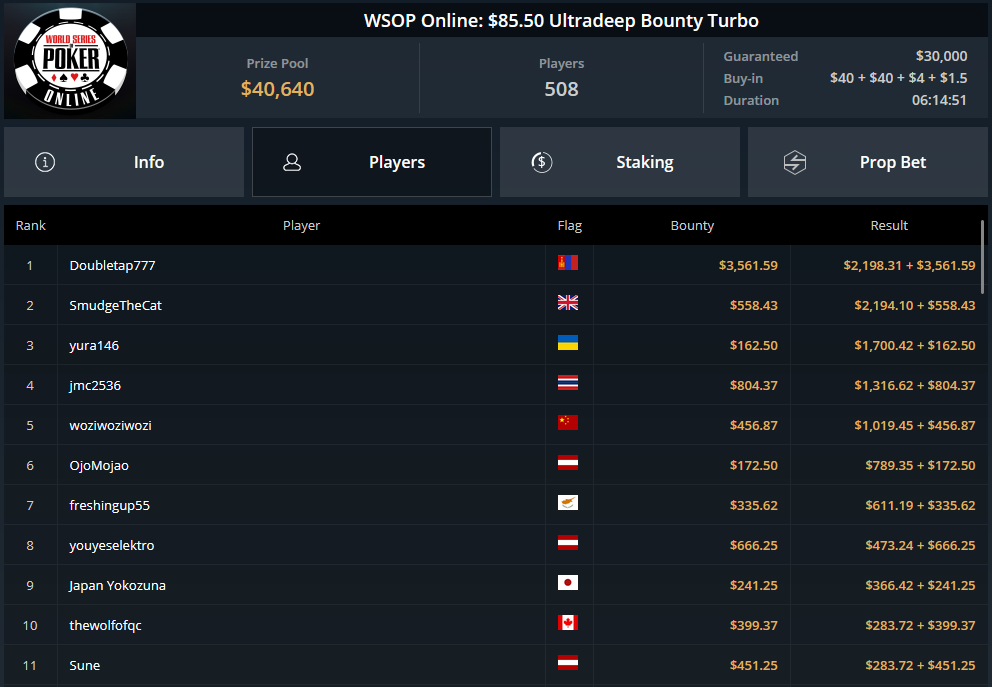Click the Info circle icon
The width and height of the screenshot is (992, 687).
point(45,162)
